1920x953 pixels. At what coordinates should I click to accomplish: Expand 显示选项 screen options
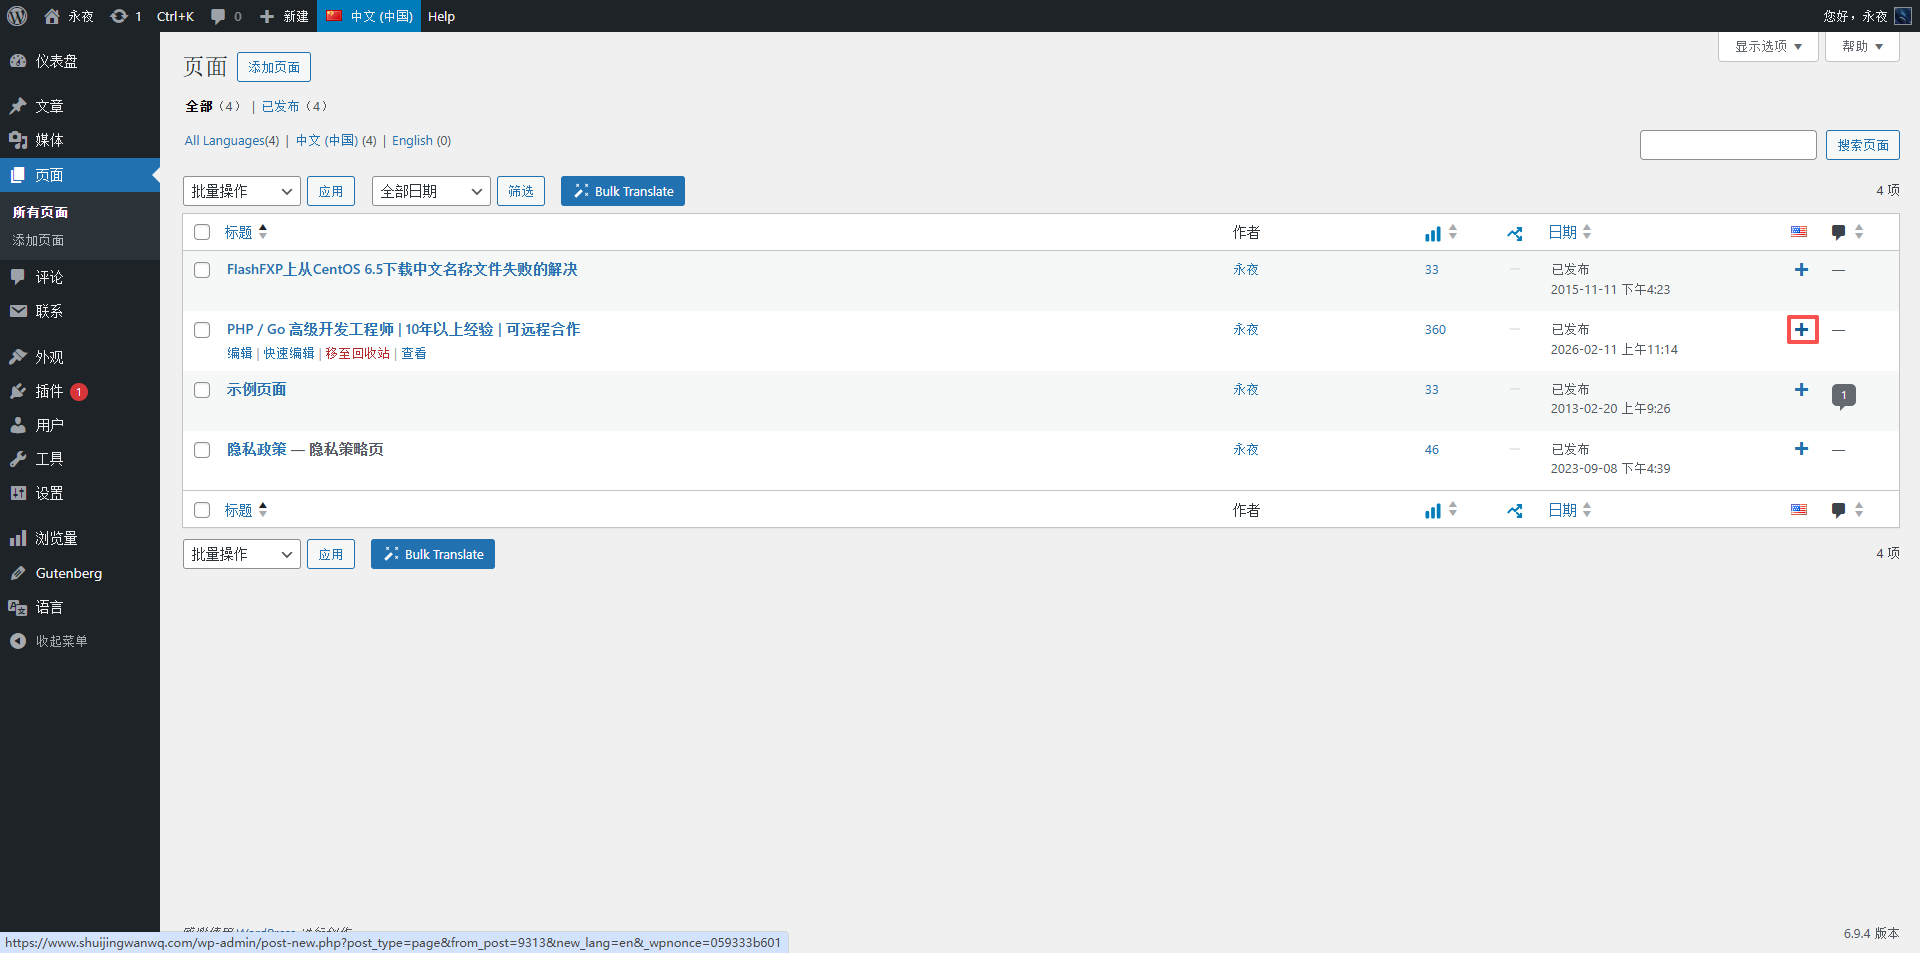tap(1768, 46)
